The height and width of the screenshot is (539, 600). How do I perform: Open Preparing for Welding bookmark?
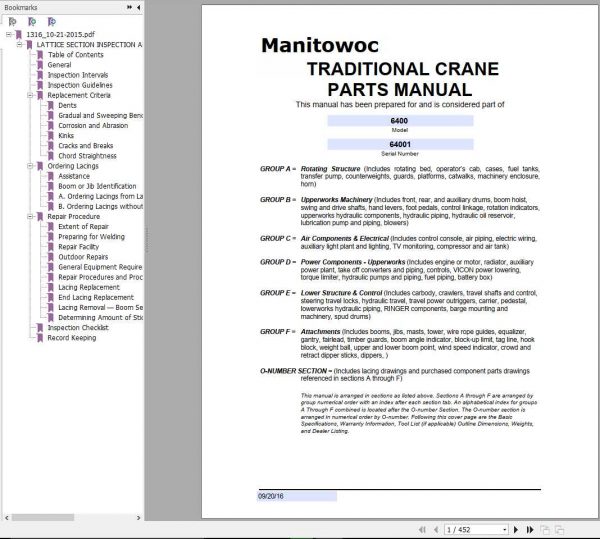(x=91, y=237)
